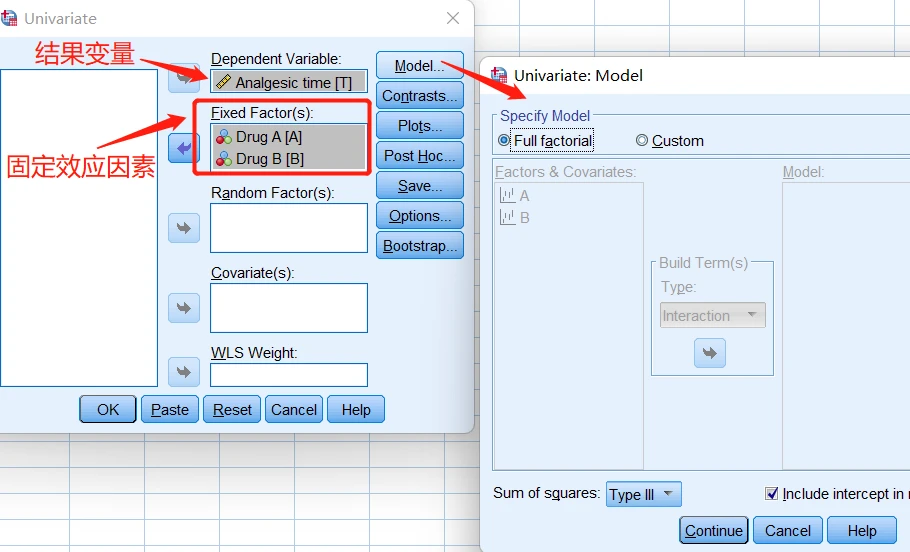Click the arrow beside WLS Weight field
The image size is (910, 552).
point(184,372)
